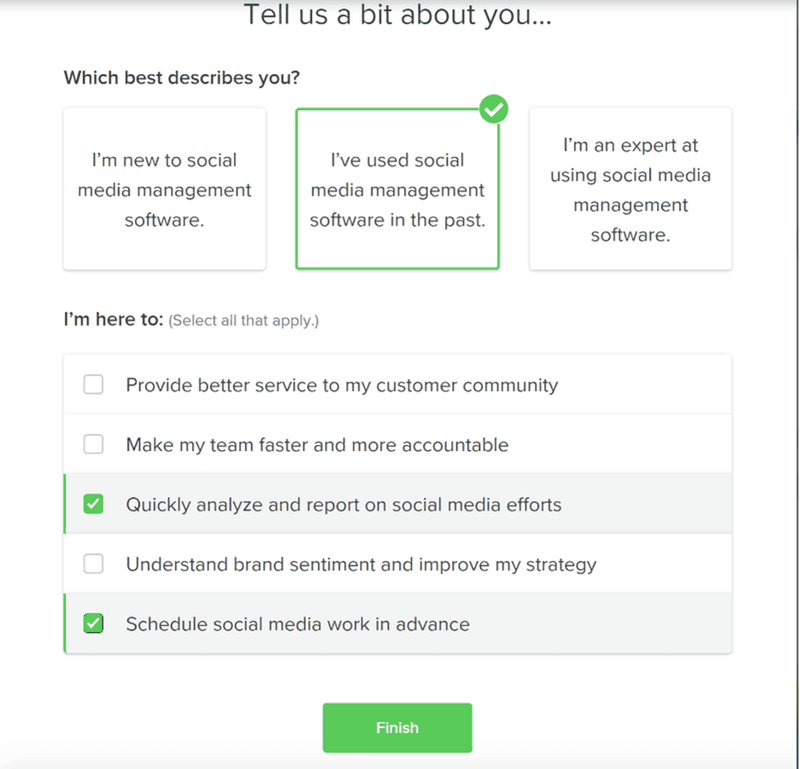Check "Understand brand sentiment and improve my strategy"

tap(93, 563)
